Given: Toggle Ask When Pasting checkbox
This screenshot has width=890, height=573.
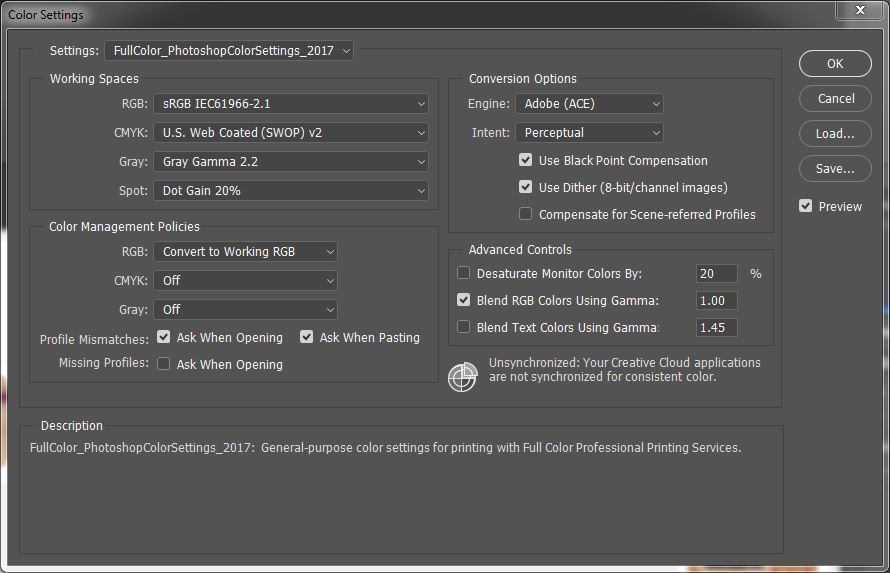Looking at the screenshot, I should (307, 337).
